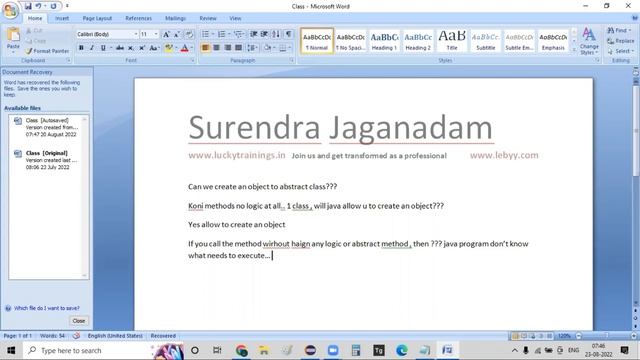Open the font size 11 dropdown
640x360 pixels.
[x=156, y=34]
